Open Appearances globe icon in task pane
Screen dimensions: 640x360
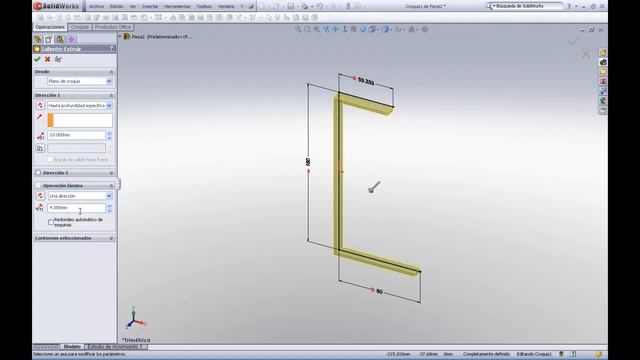click(603, 100)
